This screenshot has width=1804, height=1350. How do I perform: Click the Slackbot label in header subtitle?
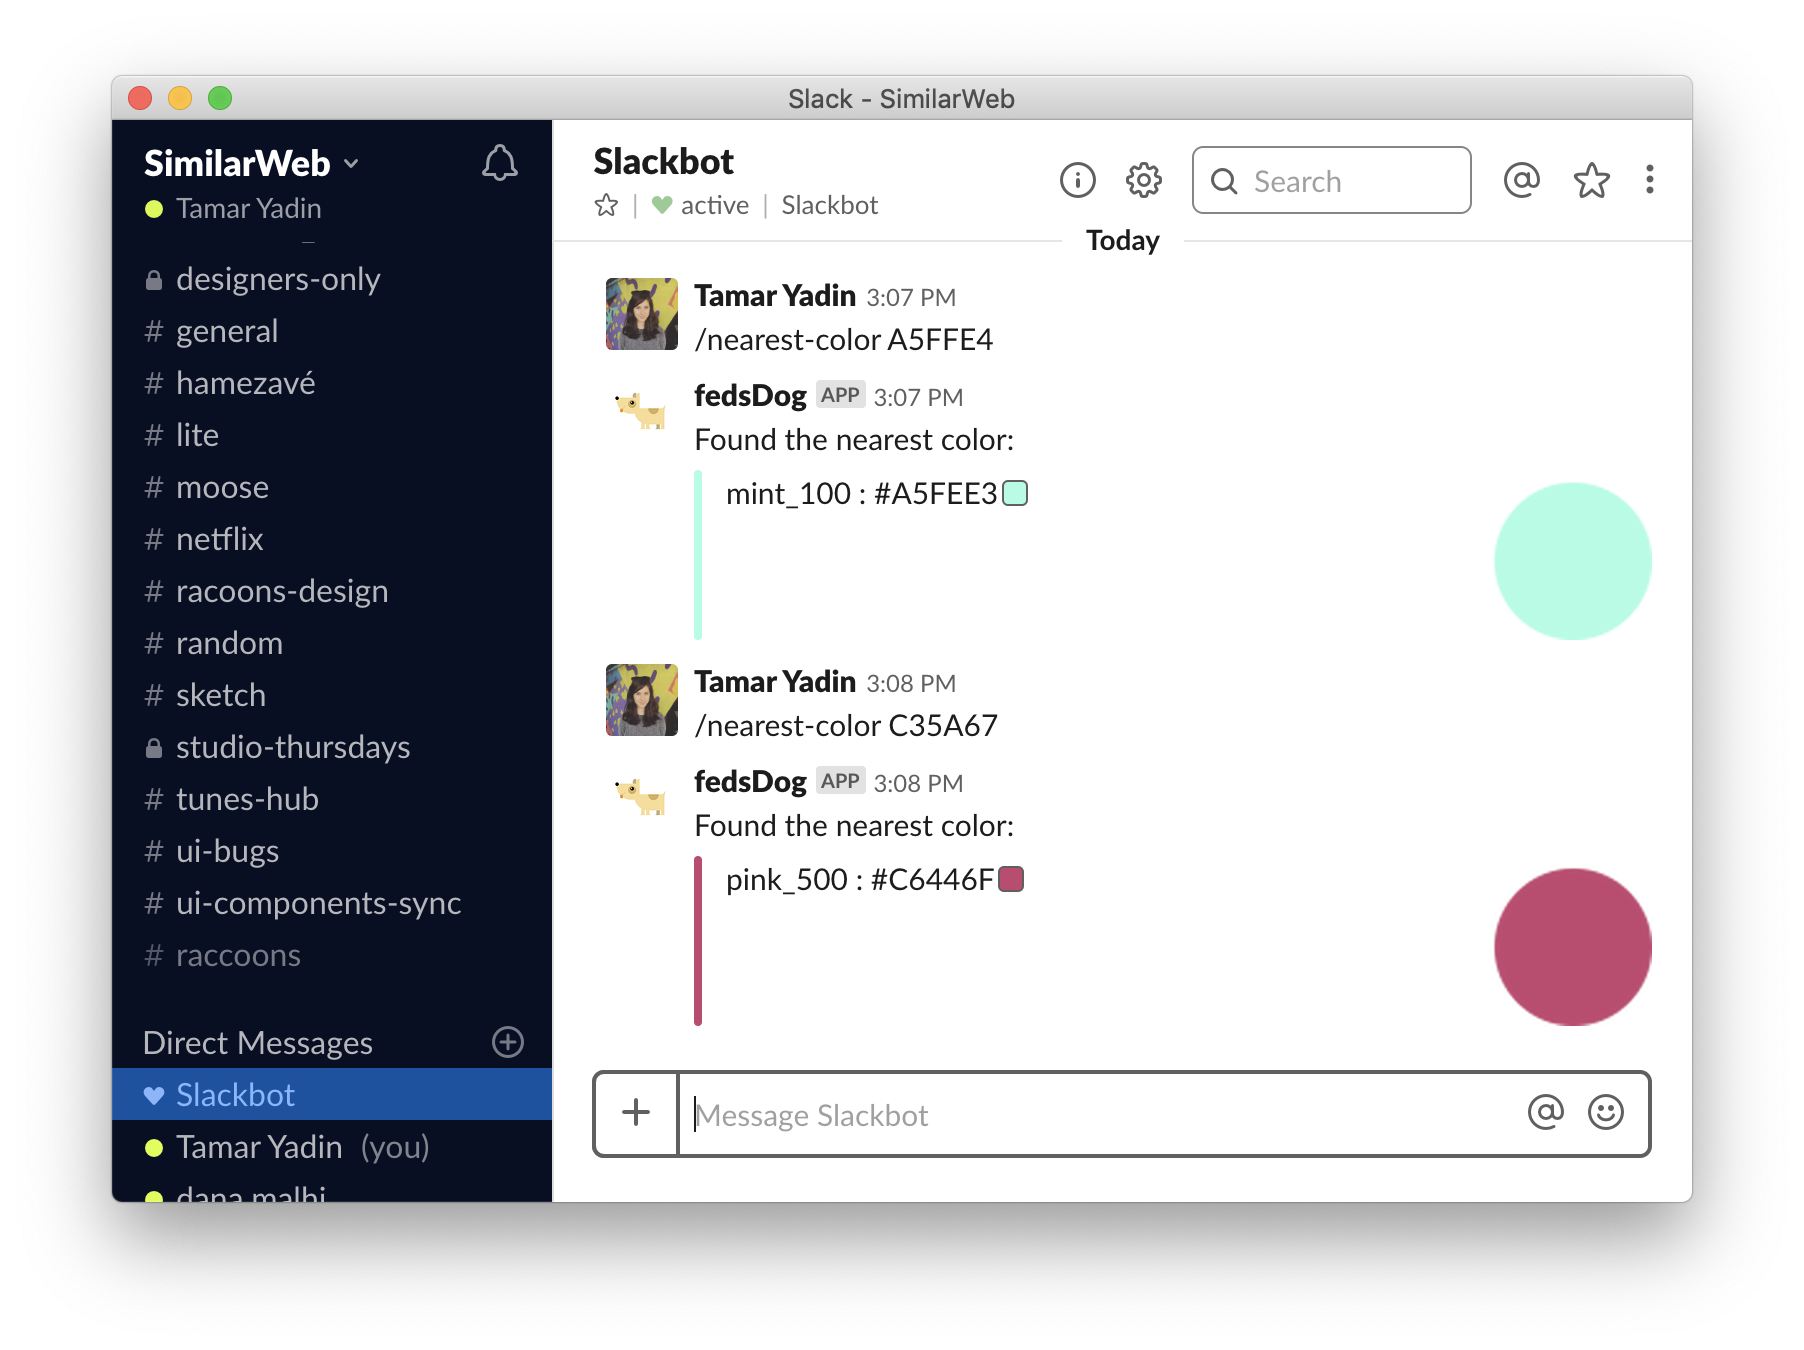[829, 205]
